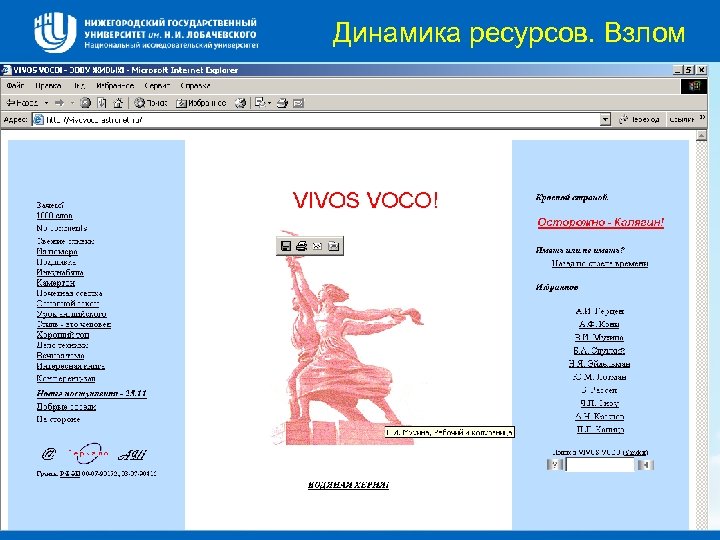The width and height of the screenshot is (720, 540).
Task: Expand the Forward button history dropdown arrow
Action: click(x=72, y=103)
